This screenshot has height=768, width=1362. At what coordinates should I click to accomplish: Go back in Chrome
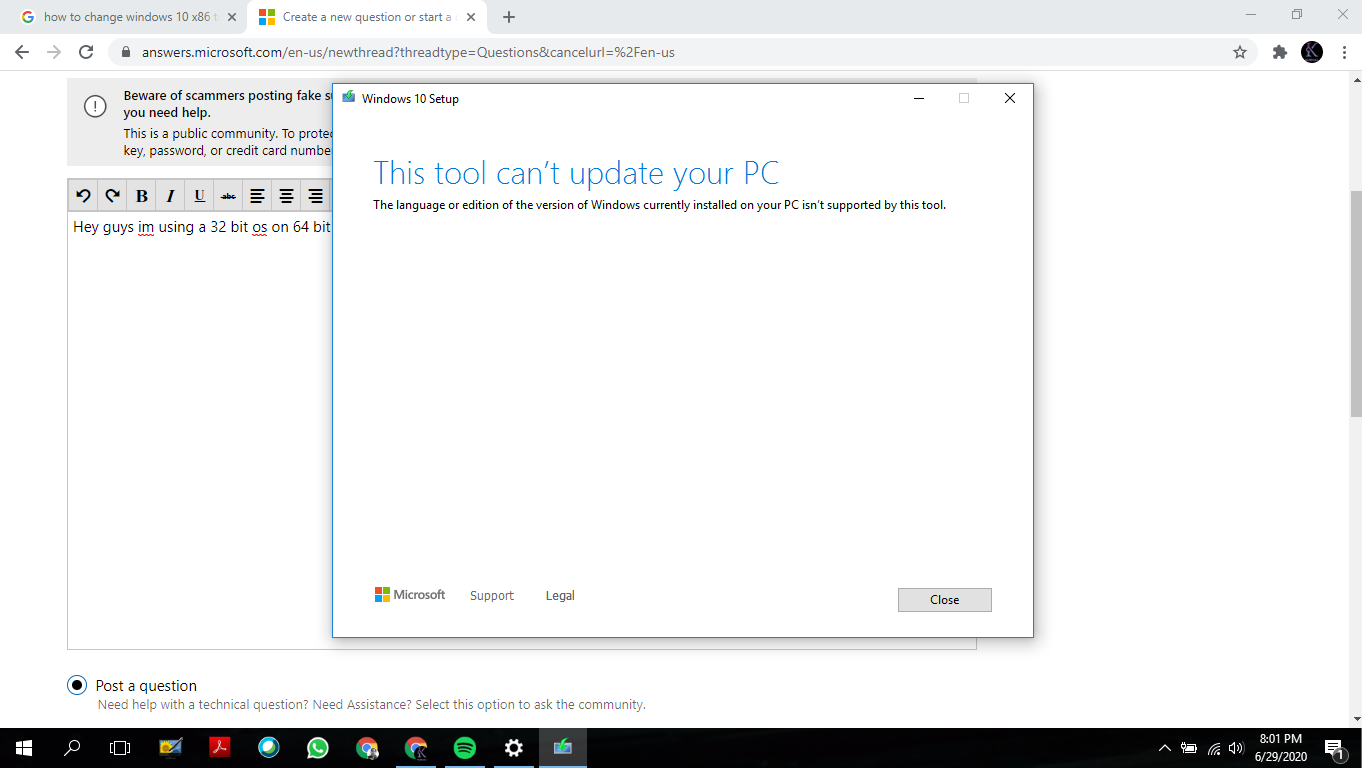pos(22,52)
